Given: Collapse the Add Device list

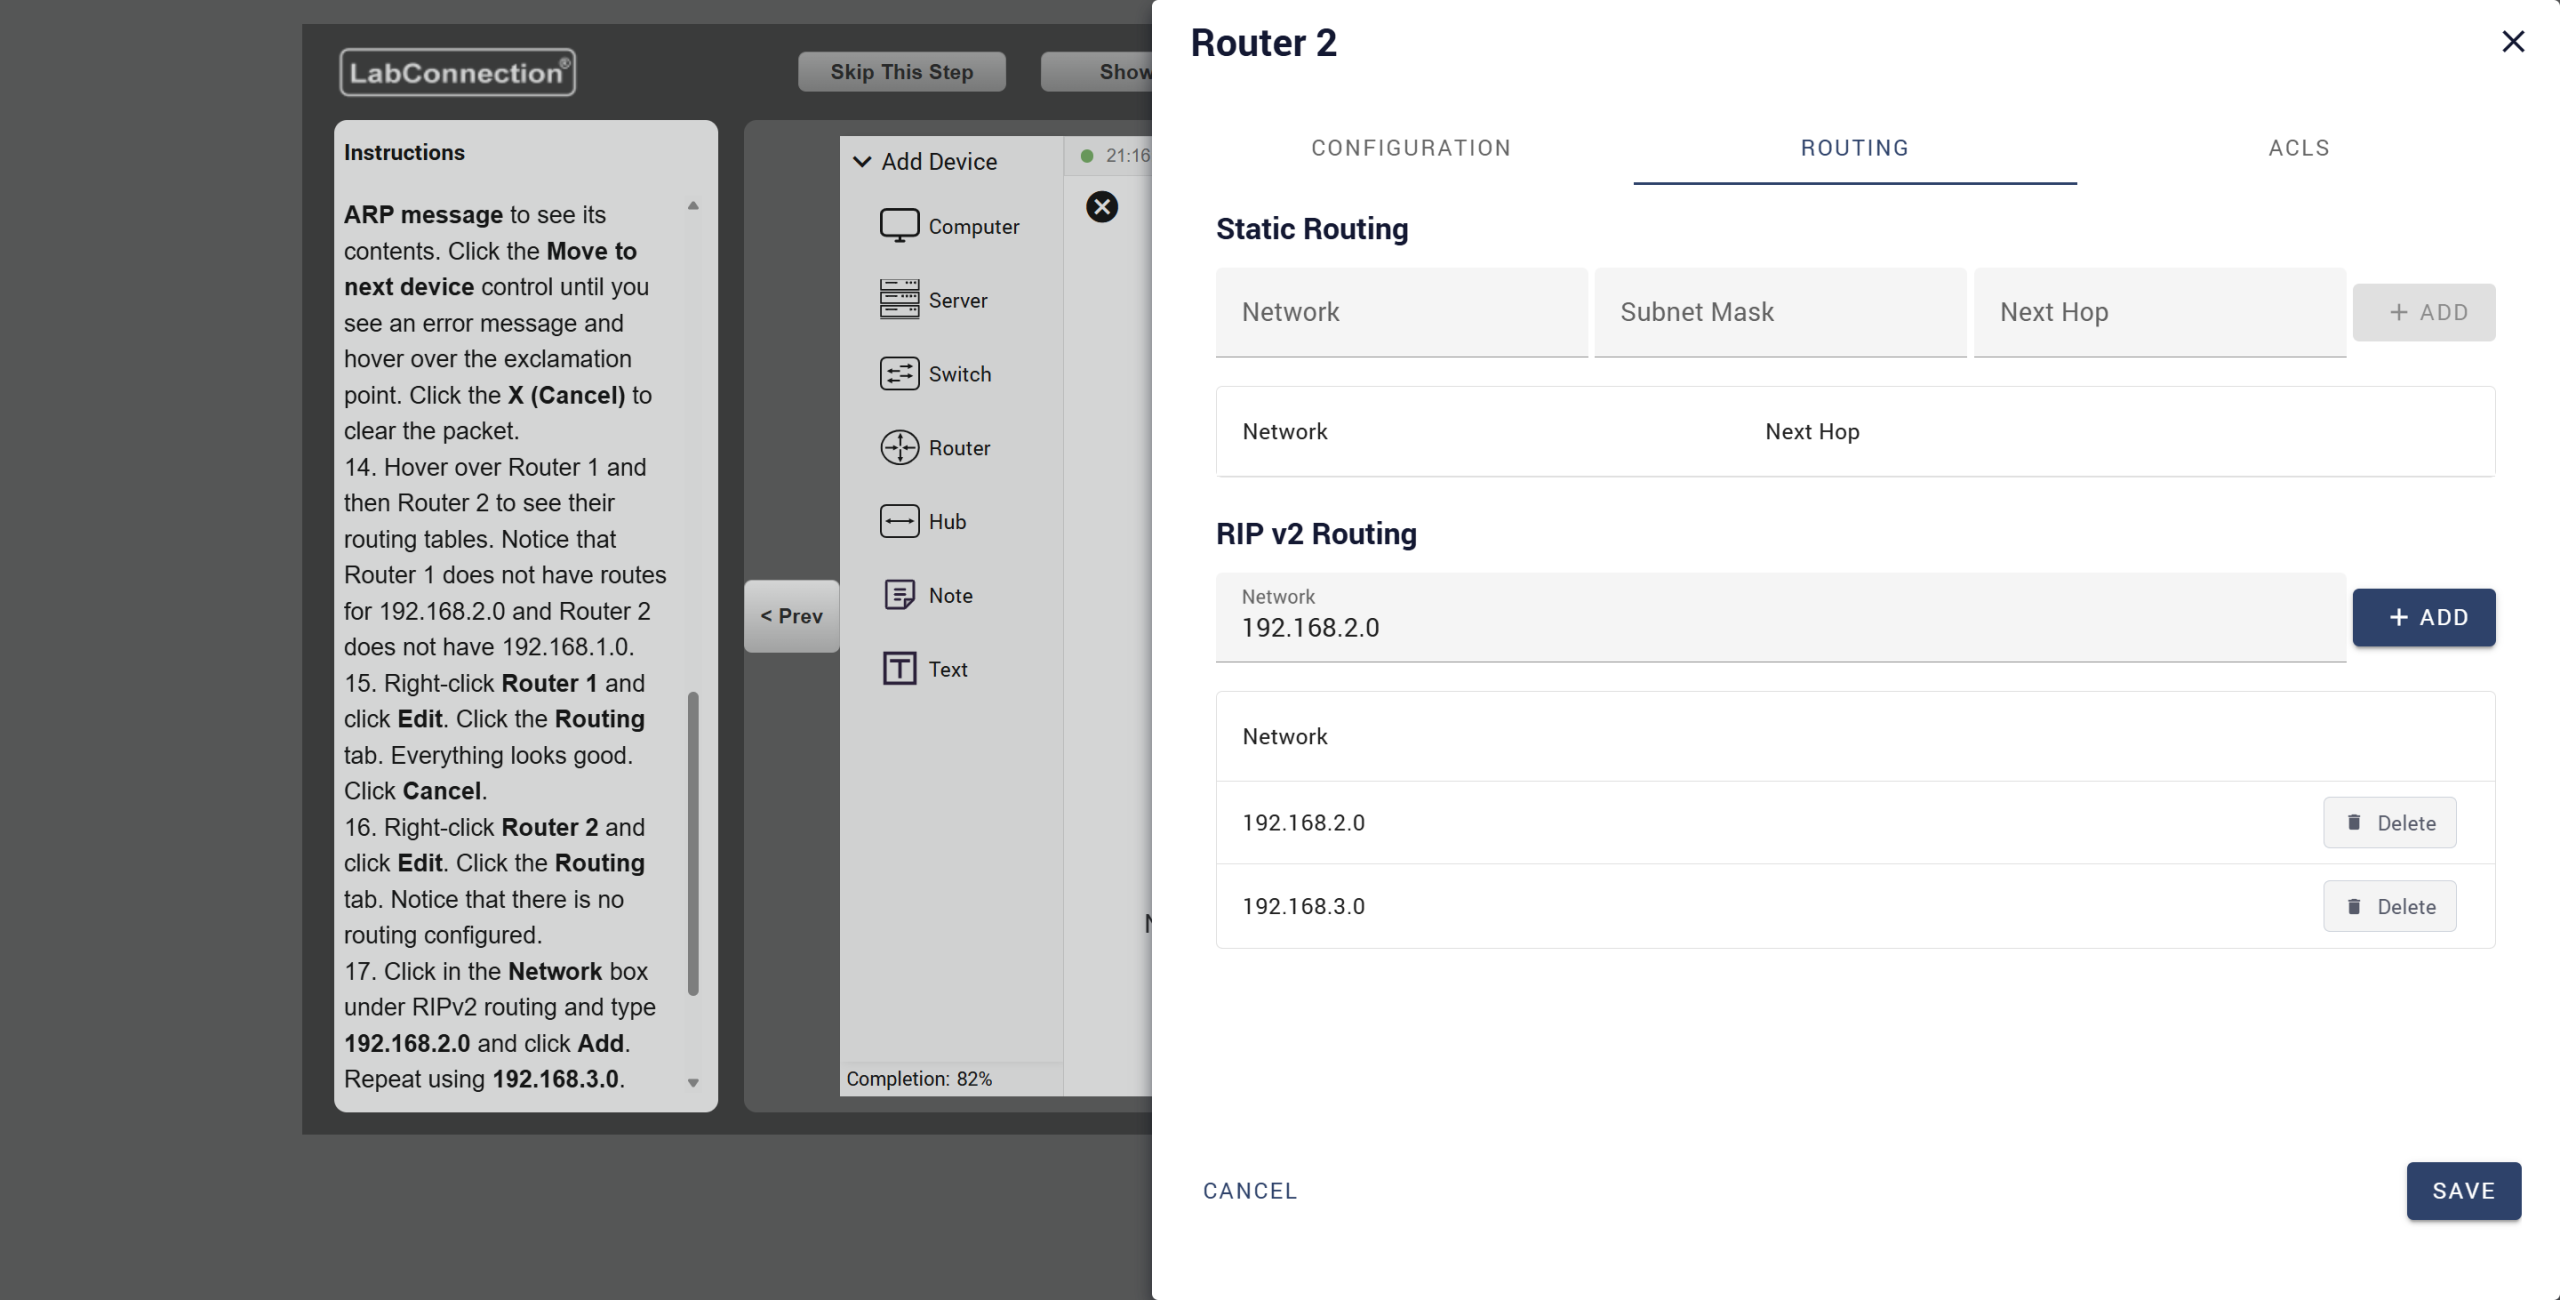Looking at the screenshot, I should point(862,162).
